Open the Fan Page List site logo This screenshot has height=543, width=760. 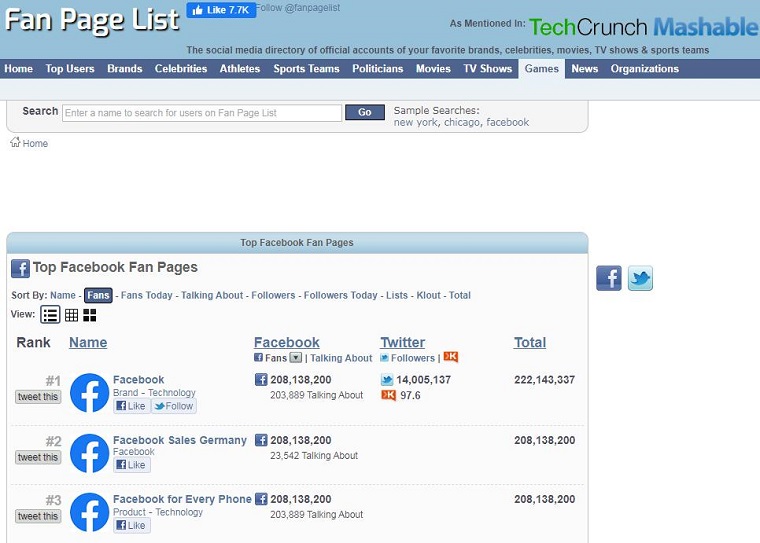[x=92, y=20]
